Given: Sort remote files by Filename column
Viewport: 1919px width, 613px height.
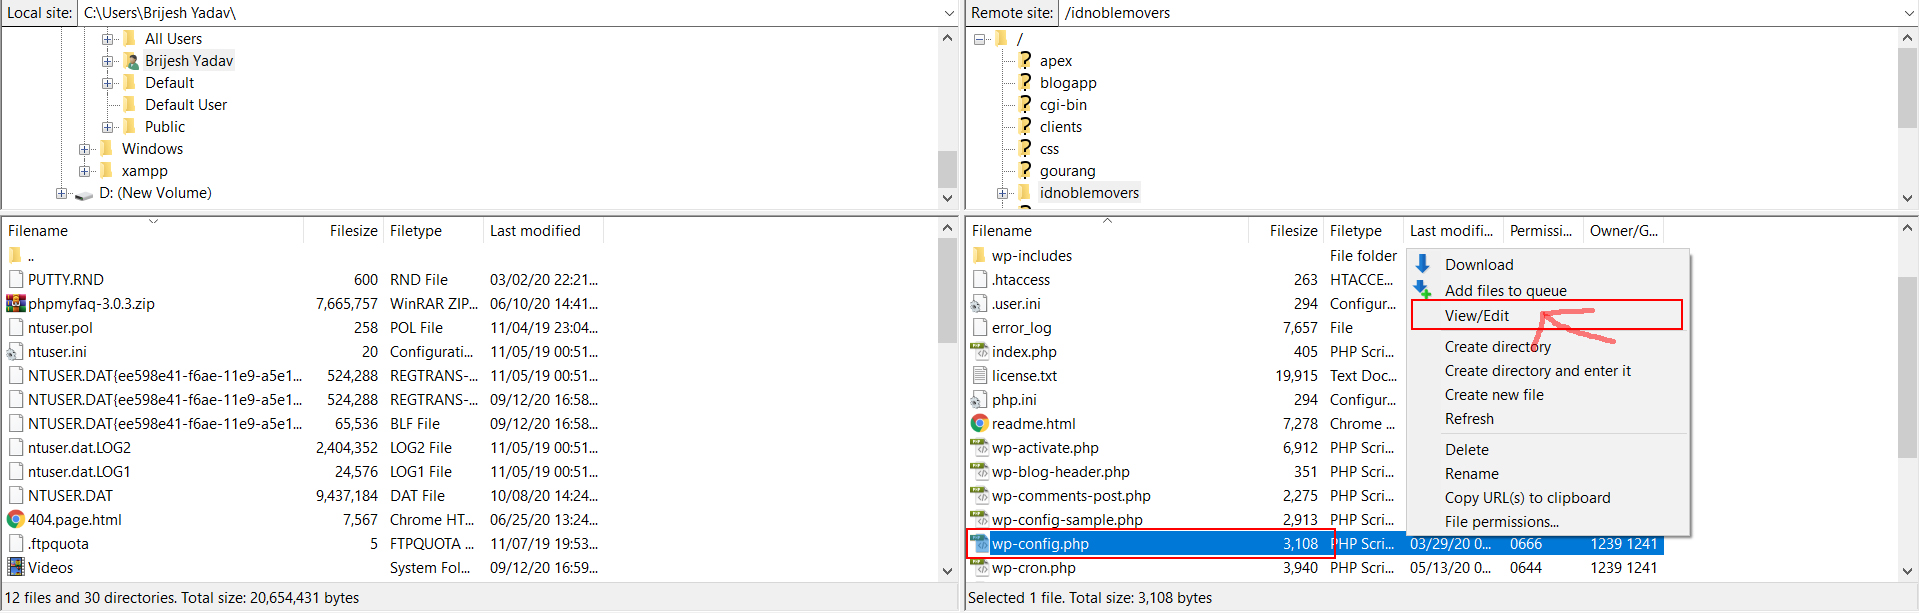Looking at the screenshot, I should 1107,230.
